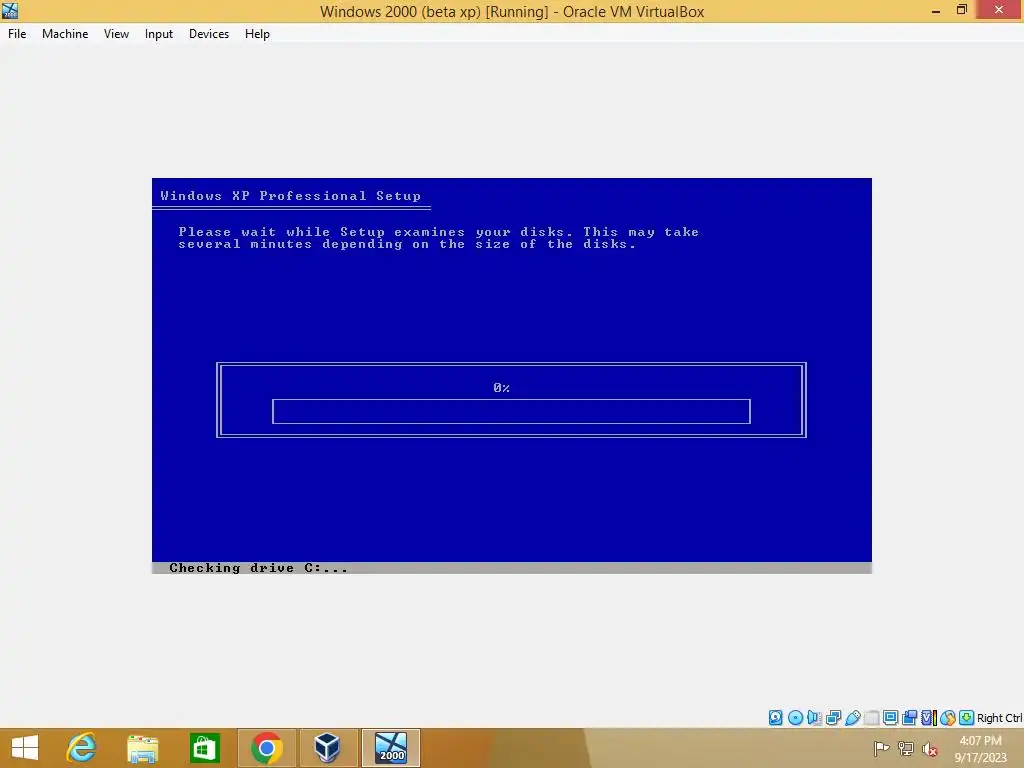Click the mouse integration indicator icon
Screen dimensions: 1024x768
[948, 718]
